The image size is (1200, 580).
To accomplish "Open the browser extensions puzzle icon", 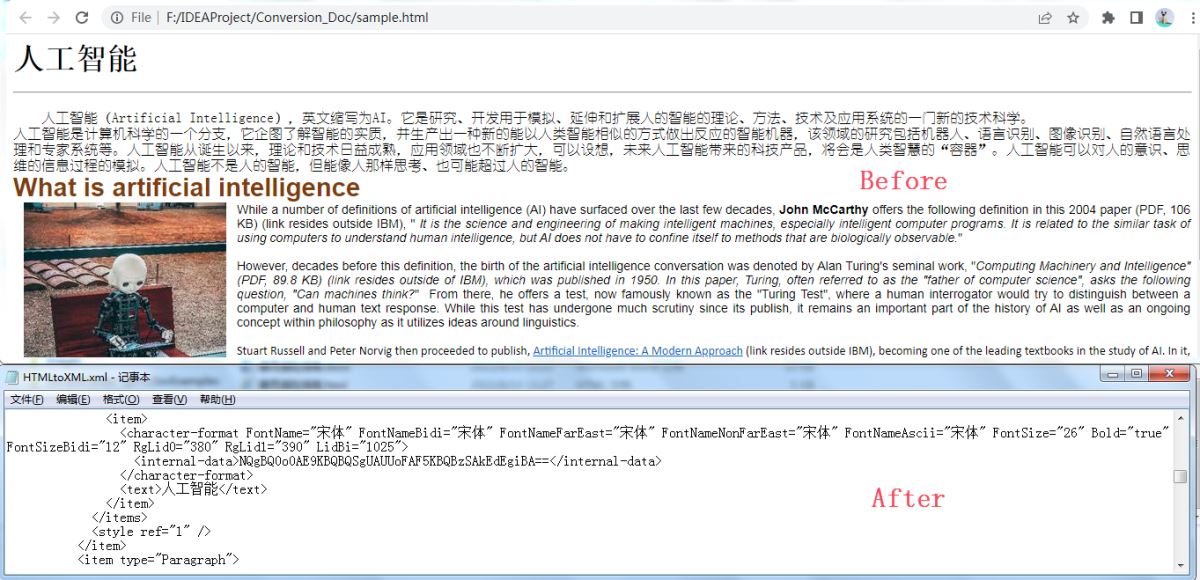I will tap(1108, 17).
